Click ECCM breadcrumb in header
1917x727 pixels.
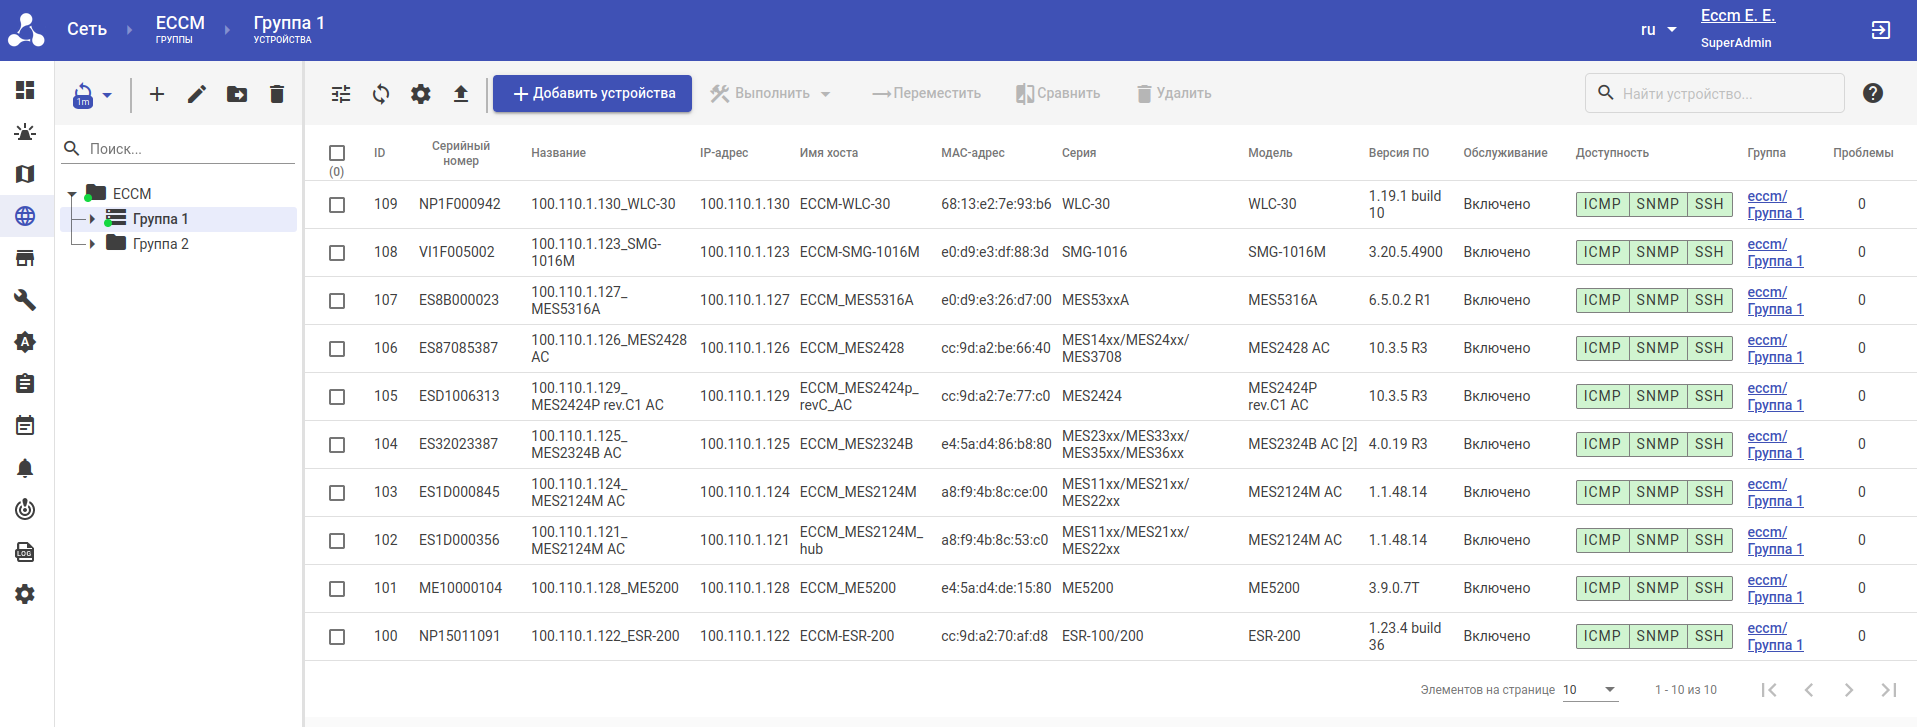point(180,29)
